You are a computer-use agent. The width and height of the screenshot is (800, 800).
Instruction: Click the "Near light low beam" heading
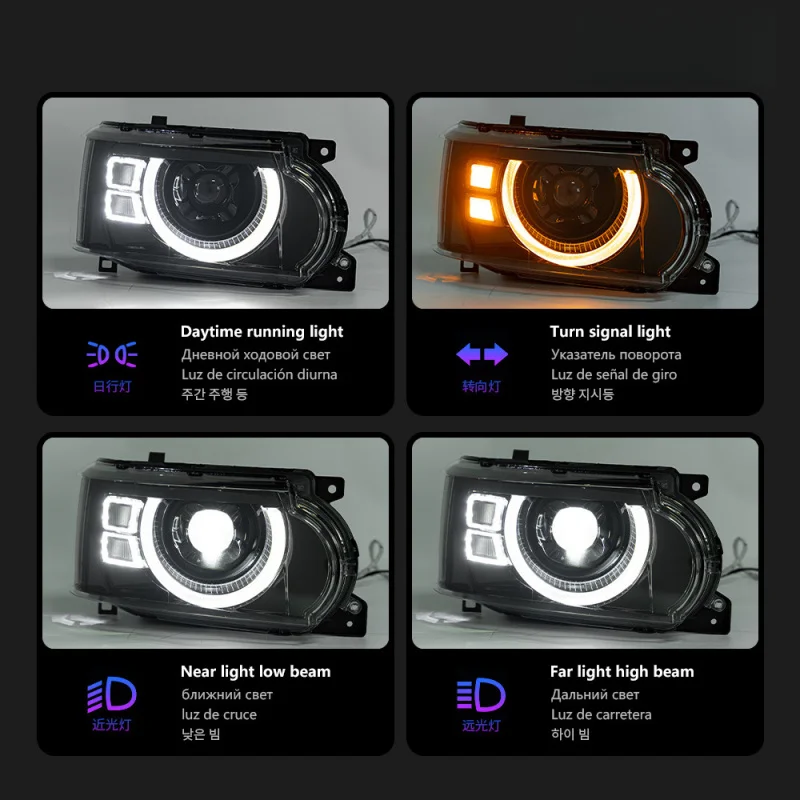pyautogui.click(x=256, y=672)
